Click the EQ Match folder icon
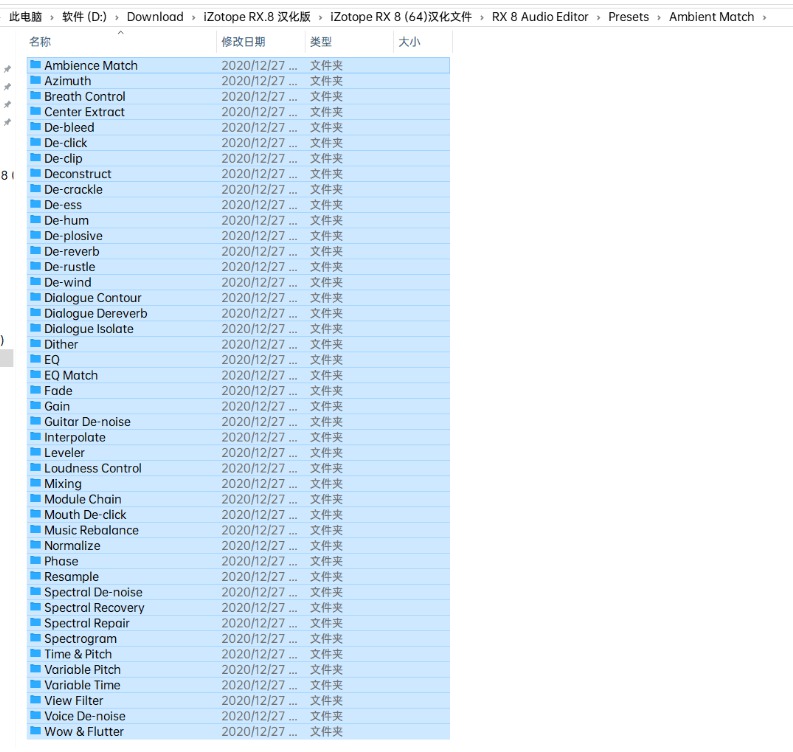Screen dimensions: 793x752 pyautogui.click(x=35, y=375)
